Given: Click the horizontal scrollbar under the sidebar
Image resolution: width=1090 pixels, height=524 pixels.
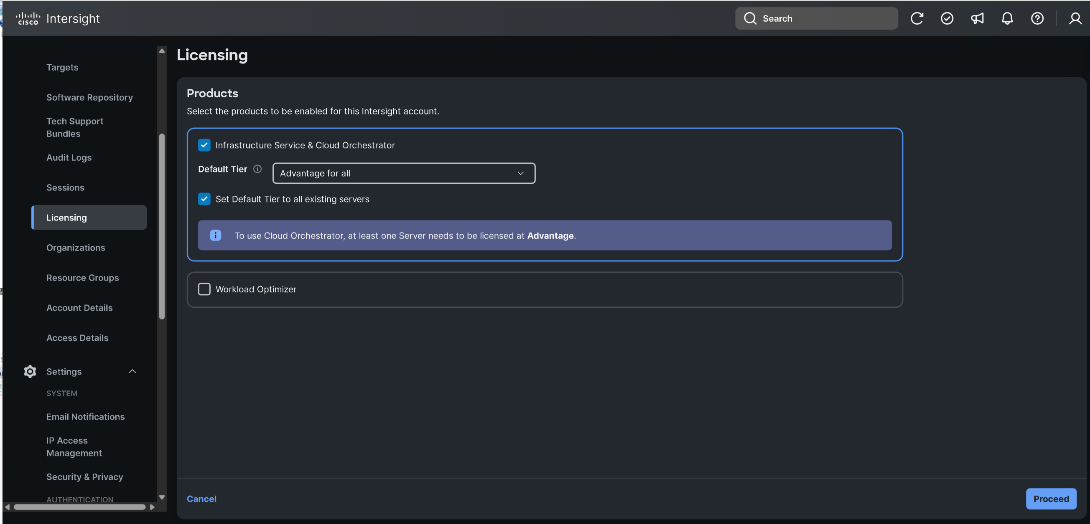Looking at the screenshot, I should pyautogui.click(x=79, y=507).
